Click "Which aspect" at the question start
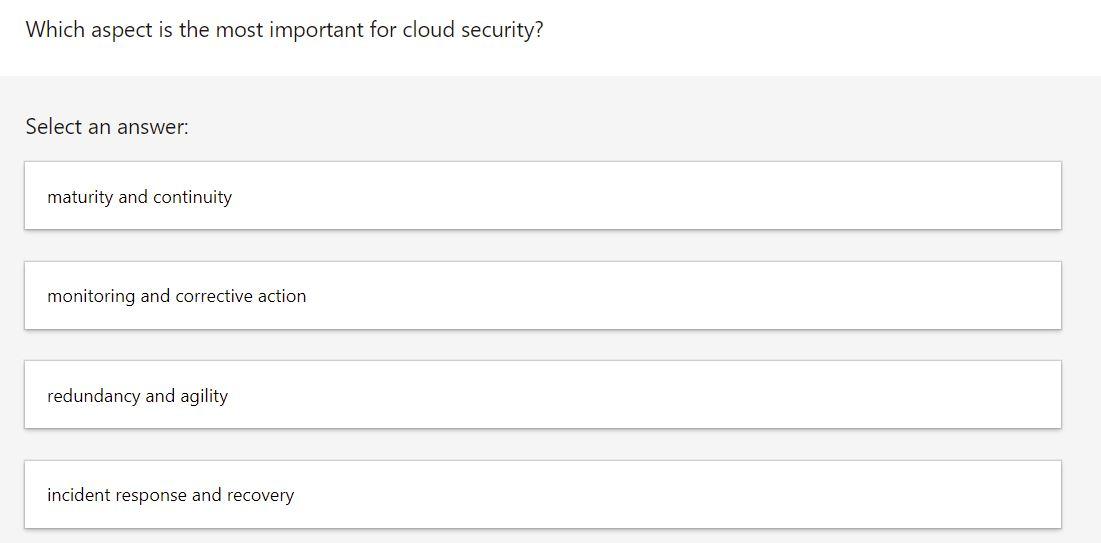The height and width of the screenshot is (543, 1101). [x=88, y=30]
